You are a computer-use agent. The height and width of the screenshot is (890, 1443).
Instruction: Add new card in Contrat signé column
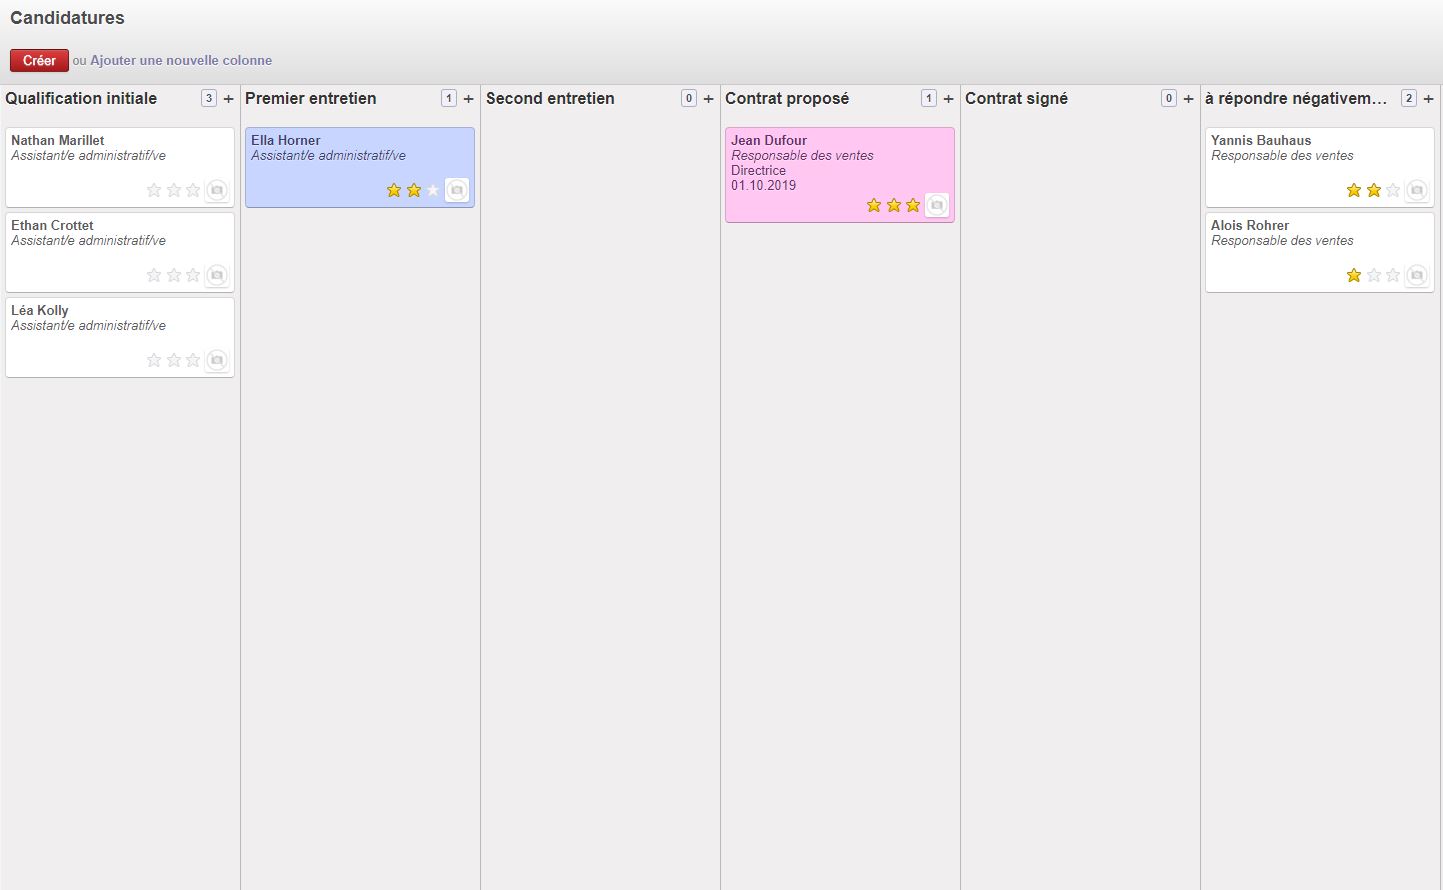(x=1188, y=99)
